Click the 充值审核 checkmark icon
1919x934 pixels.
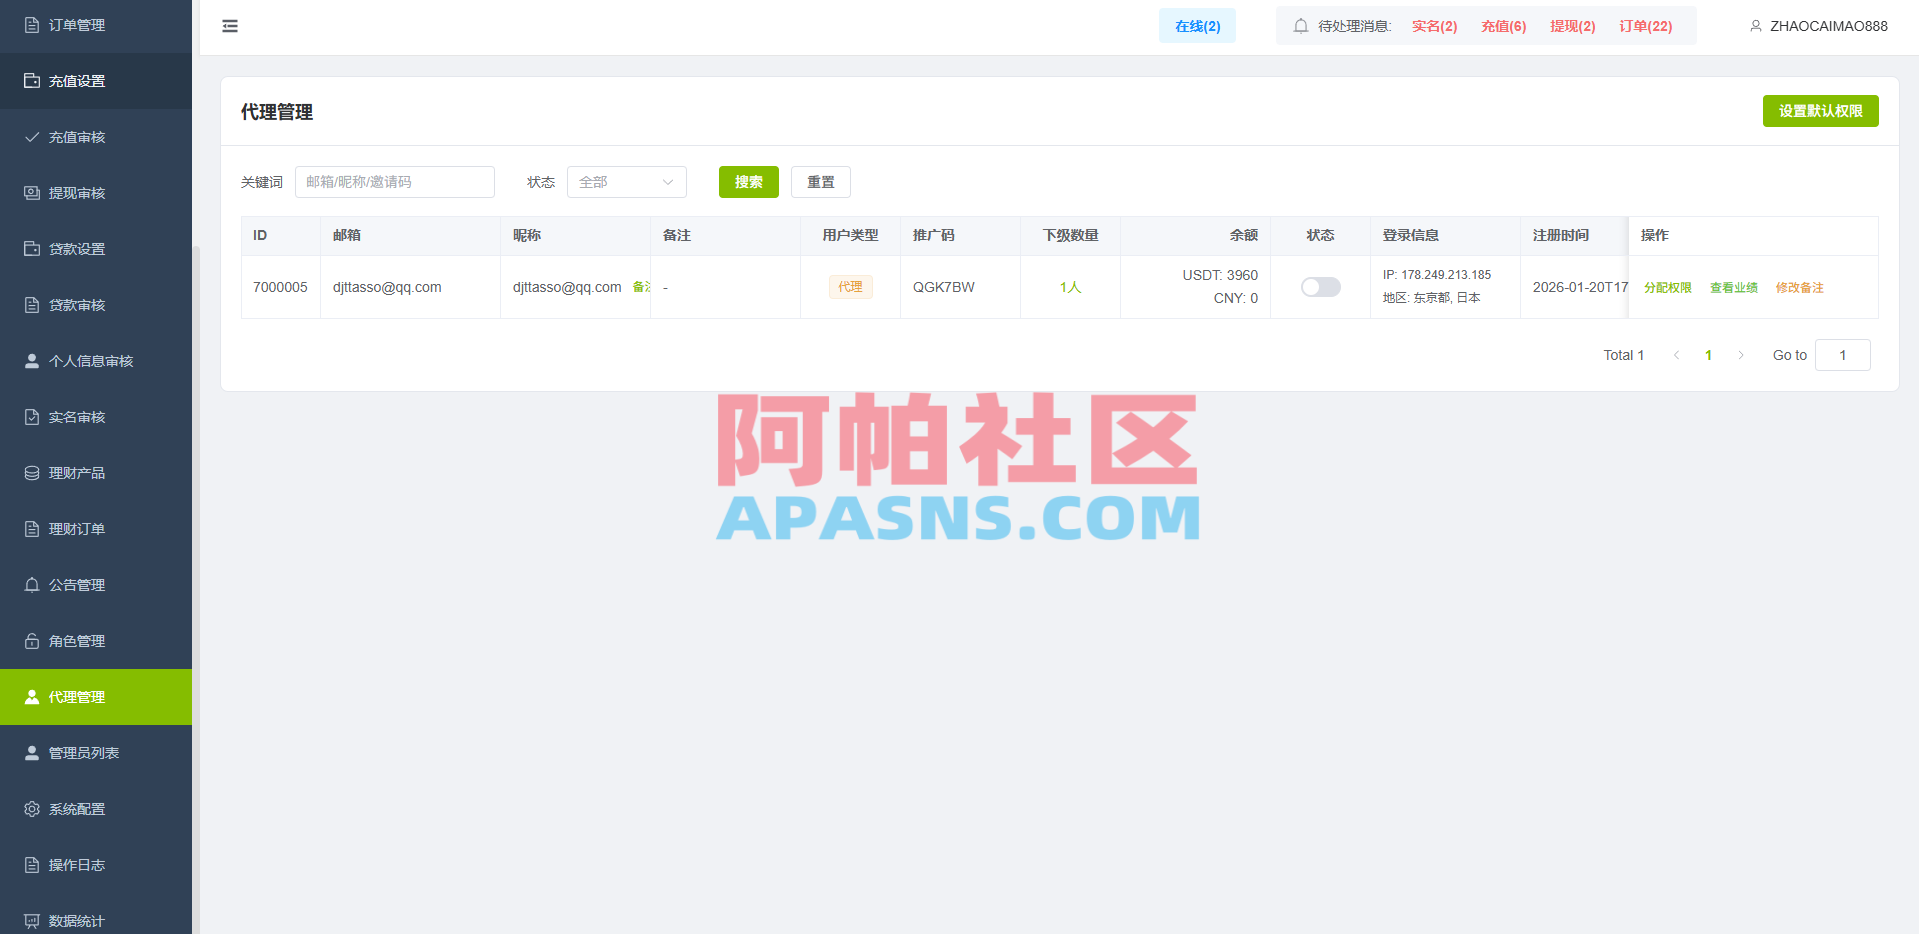[32, 137]
